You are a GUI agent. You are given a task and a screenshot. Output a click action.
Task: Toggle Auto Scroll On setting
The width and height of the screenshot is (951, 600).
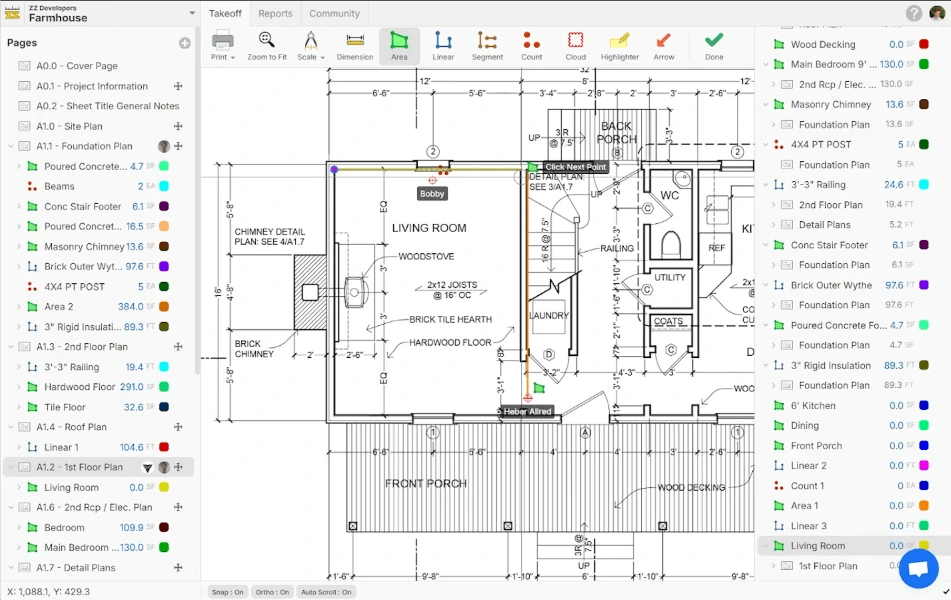(x=326, y=592)
